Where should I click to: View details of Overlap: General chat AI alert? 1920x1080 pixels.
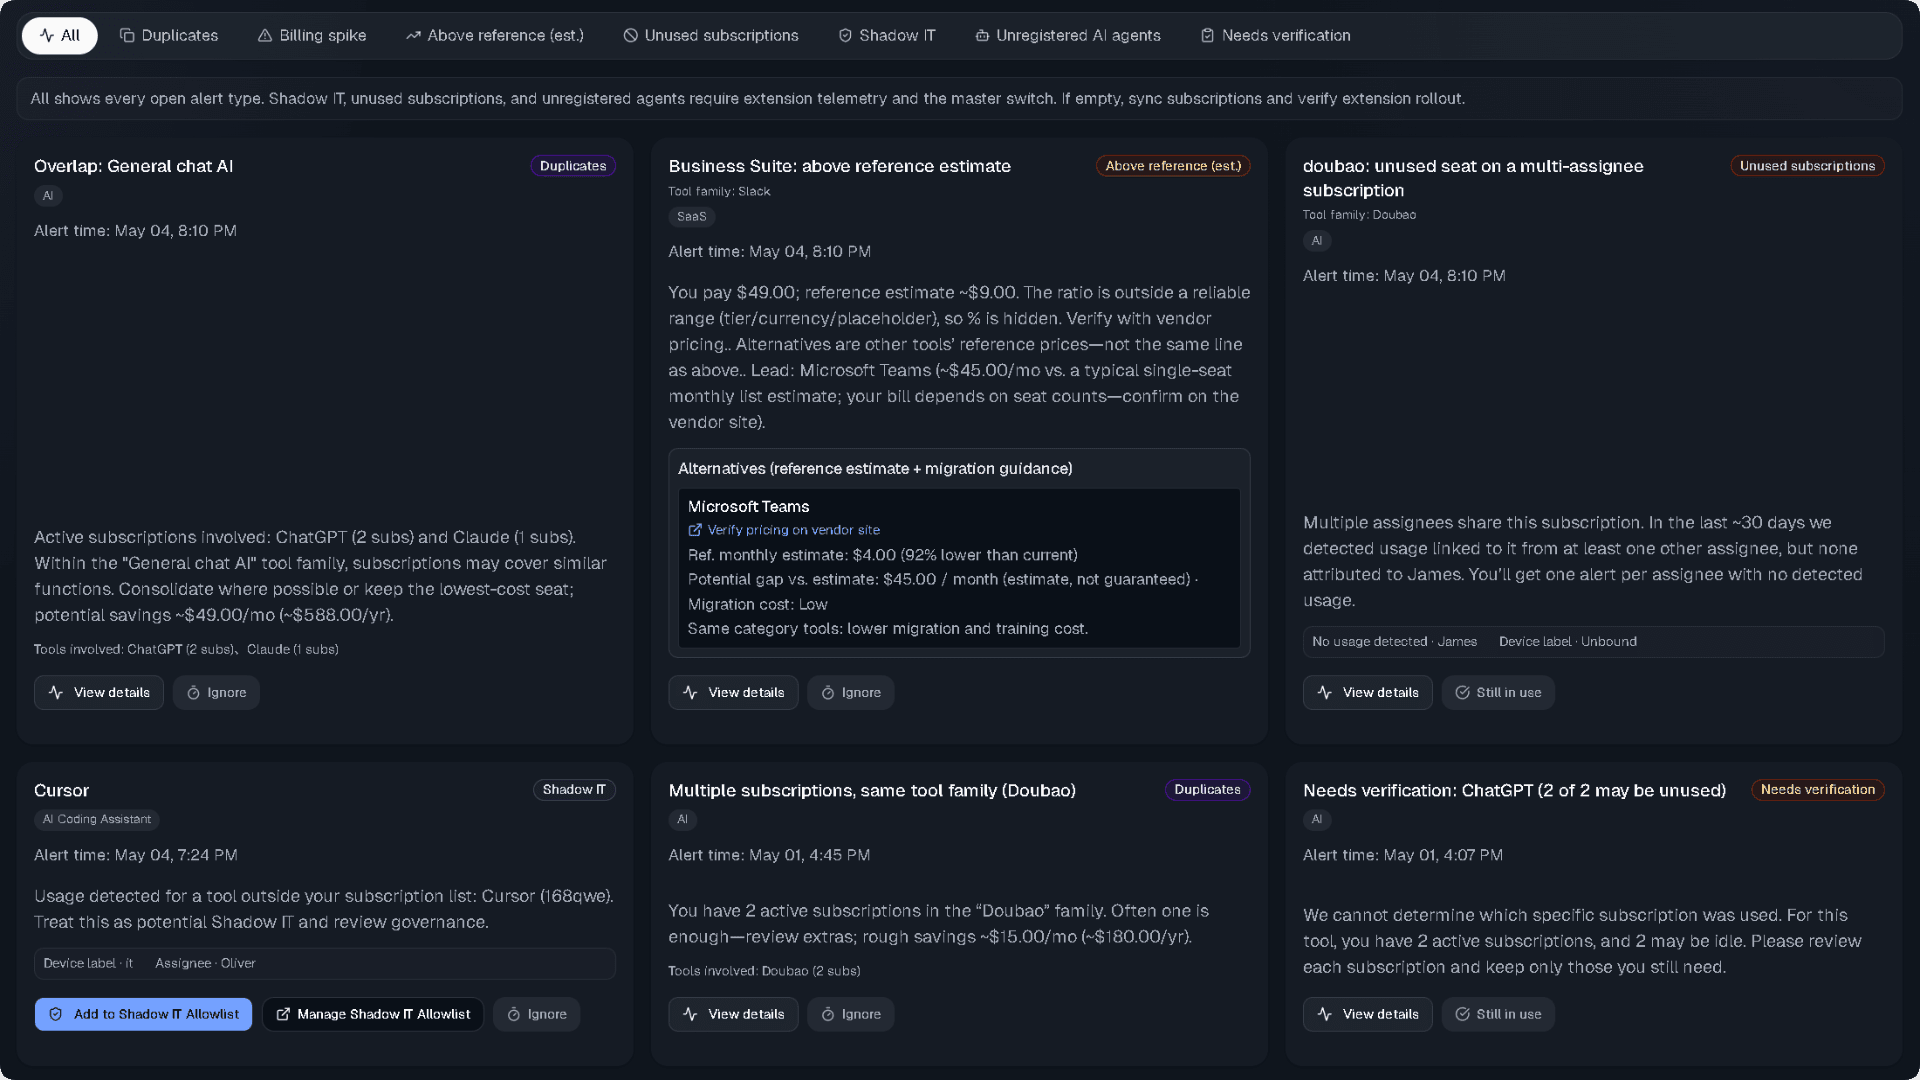99,693
